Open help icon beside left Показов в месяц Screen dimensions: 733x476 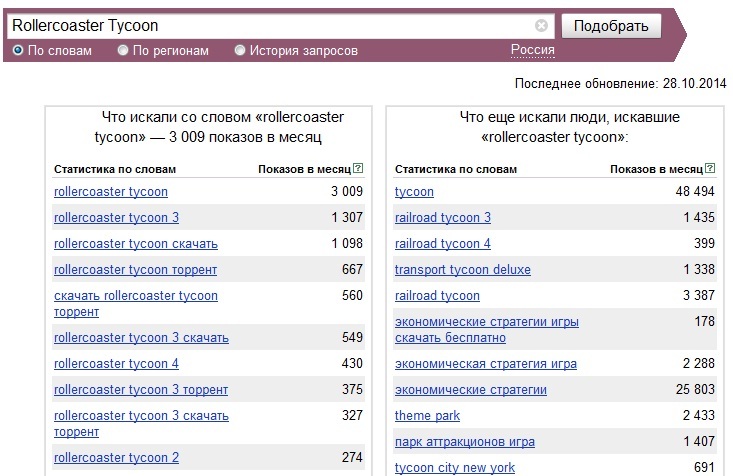click(358, 168)
